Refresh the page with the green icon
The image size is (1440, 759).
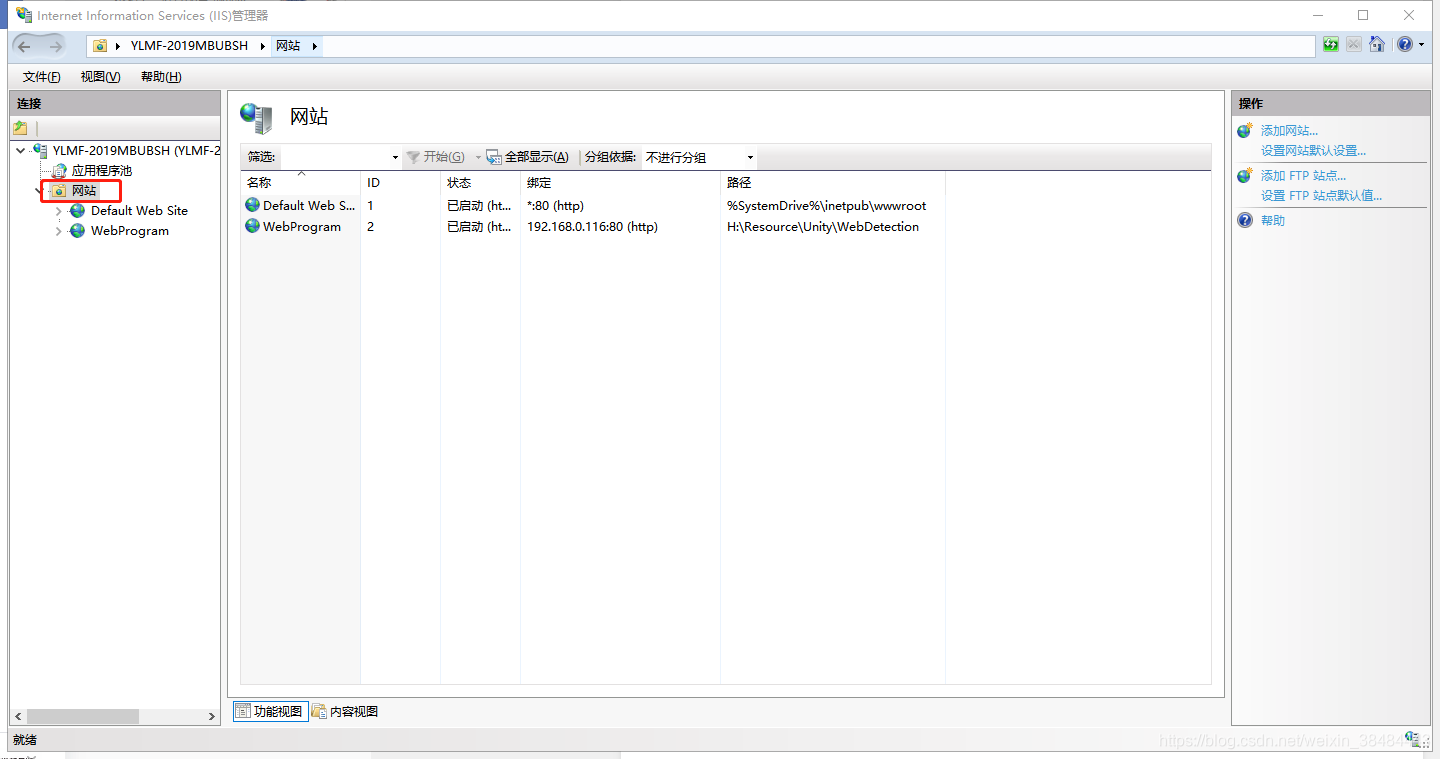coord(1330,45)
